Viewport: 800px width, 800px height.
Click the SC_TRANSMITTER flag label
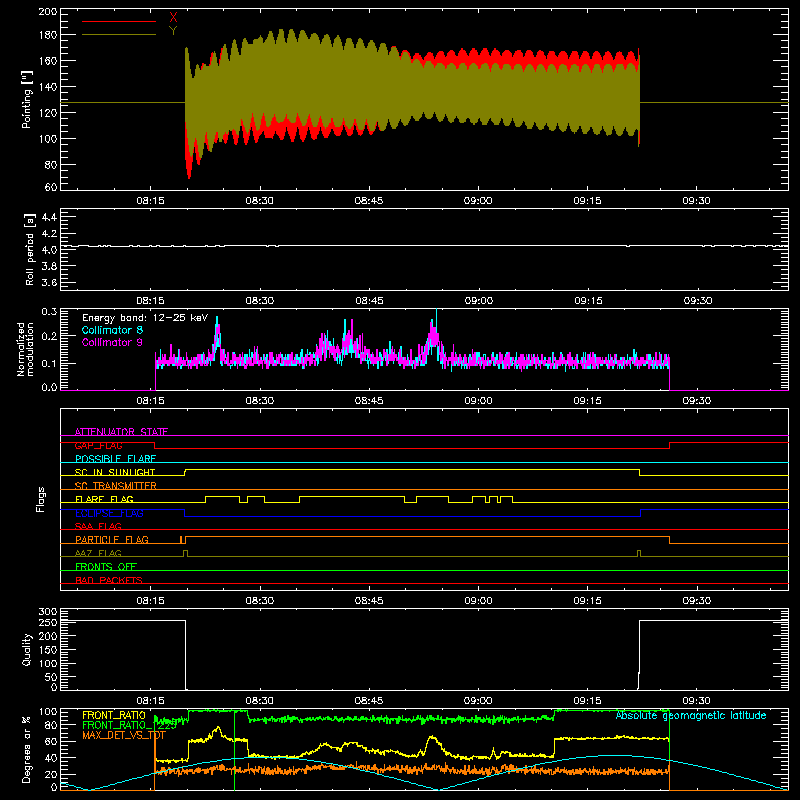[116, 486]
